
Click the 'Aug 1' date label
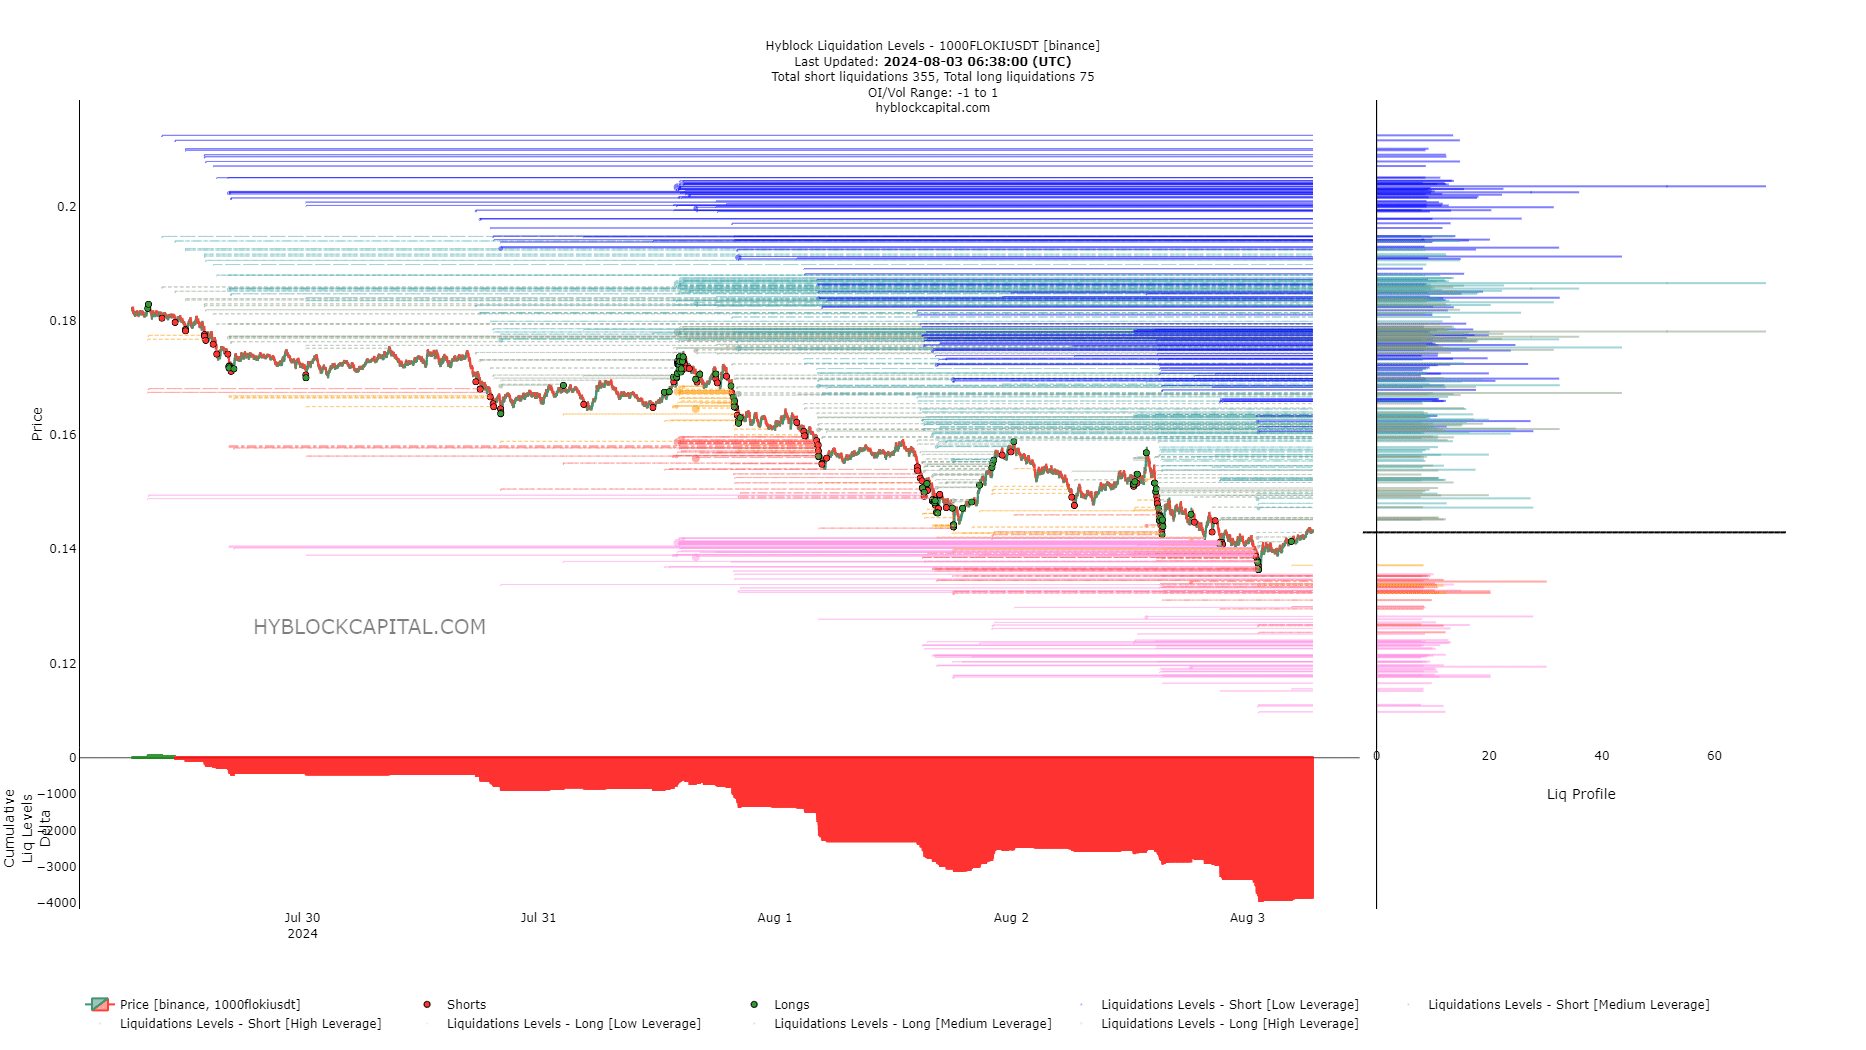[x=774, y=917]
